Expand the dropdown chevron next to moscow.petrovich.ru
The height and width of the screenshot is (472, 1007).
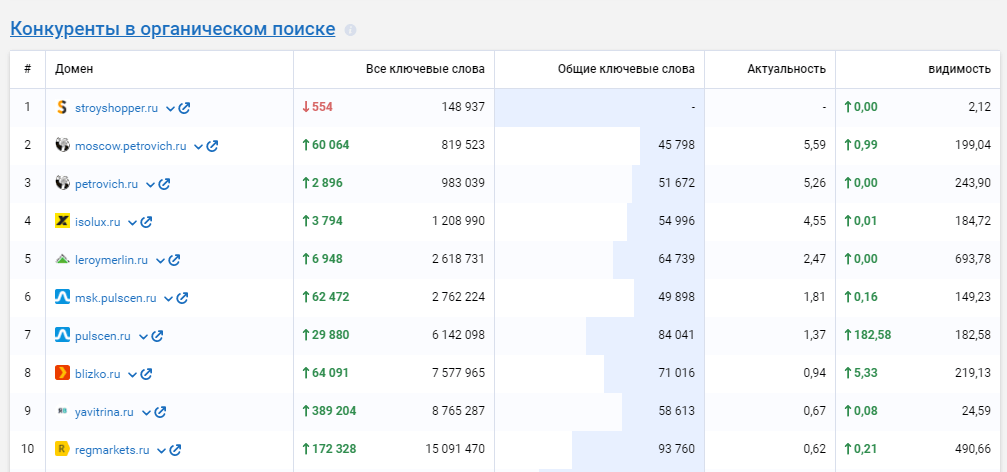[x=198, y=146]
